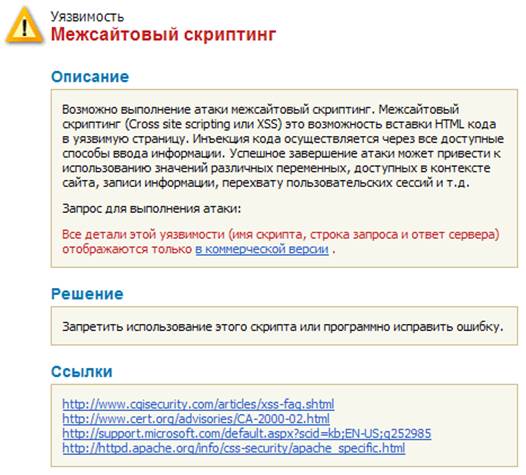Image resolution: width=526 pixels, height=475 pixels.
Task: Click the 'Ссылки' section heading
Action: (82, 372)
